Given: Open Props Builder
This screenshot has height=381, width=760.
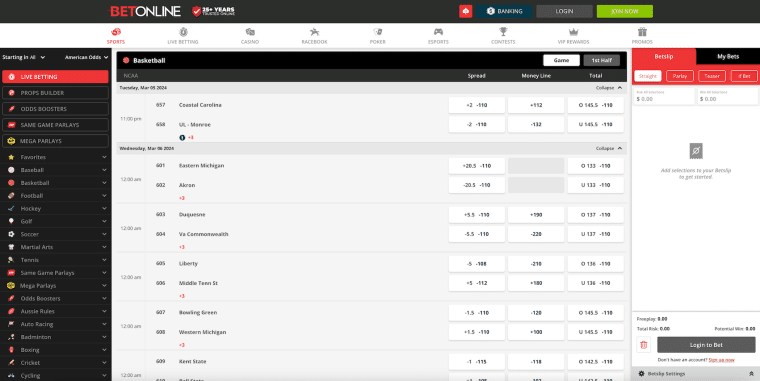Looking at the screenshot, I should pos(55,93).
